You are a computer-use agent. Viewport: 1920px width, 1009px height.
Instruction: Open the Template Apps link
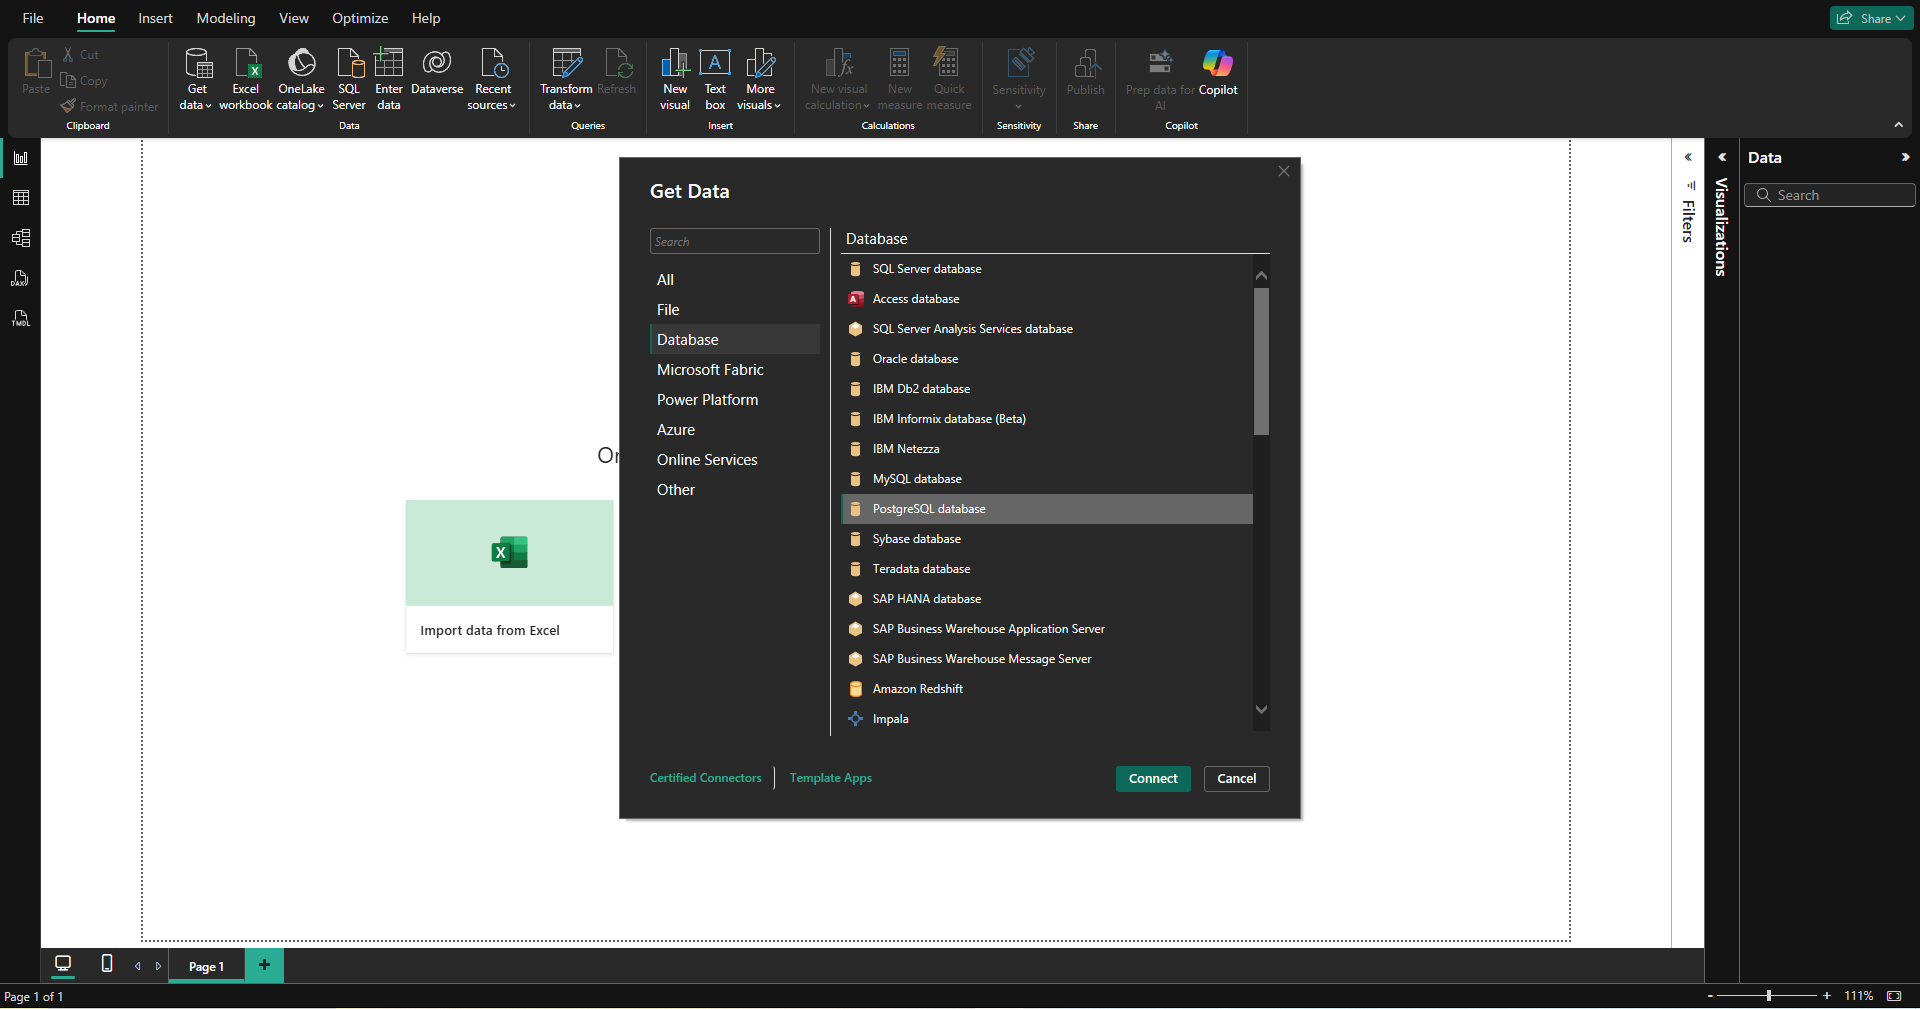tap(831, 778)
